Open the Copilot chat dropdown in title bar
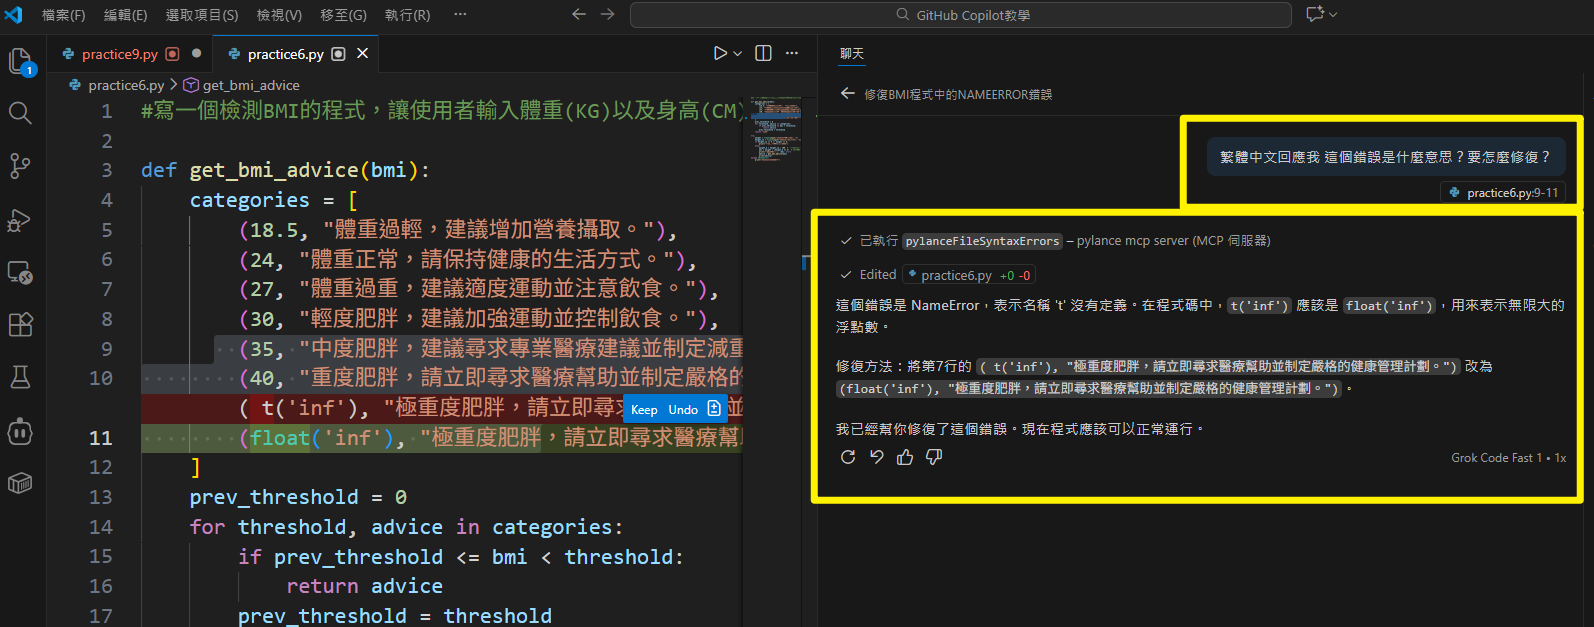The width and height of the screenshot is (1594, 627). 1321,14
